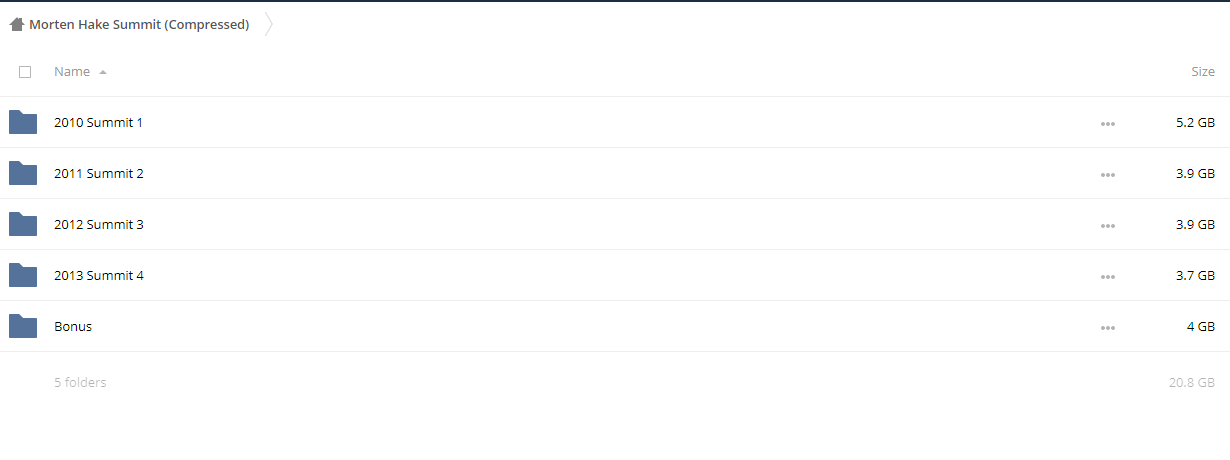Go to Morten Hake Summit (Compressed) breadcrumb
The height and width of the screenshot is (460, 1230).
tap(139, 25)
